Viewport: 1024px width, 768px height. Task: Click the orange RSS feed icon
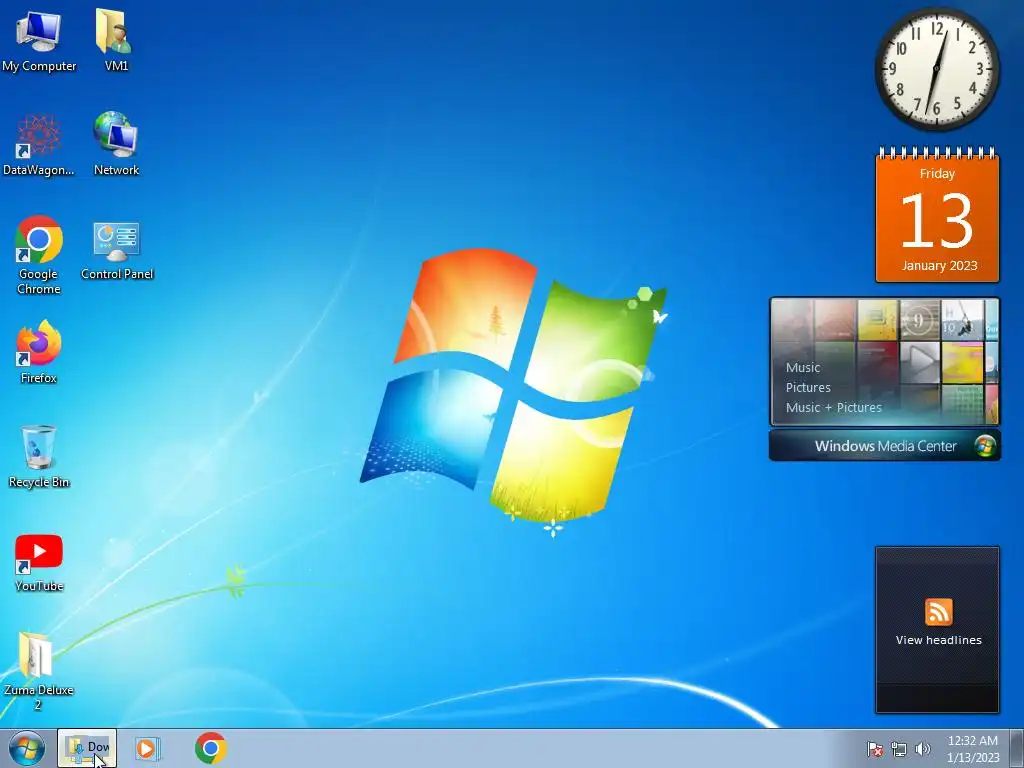pos(938,612)
